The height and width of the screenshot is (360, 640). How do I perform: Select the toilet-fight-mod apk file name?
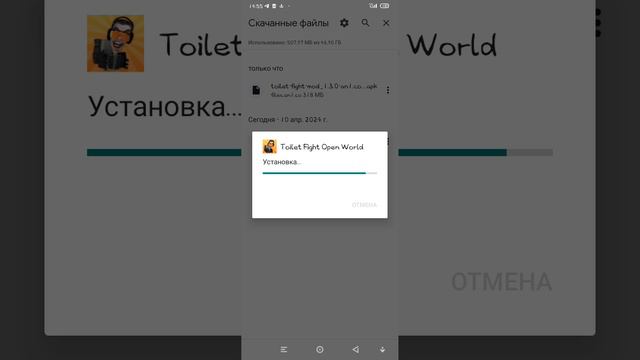pos(324,86)
